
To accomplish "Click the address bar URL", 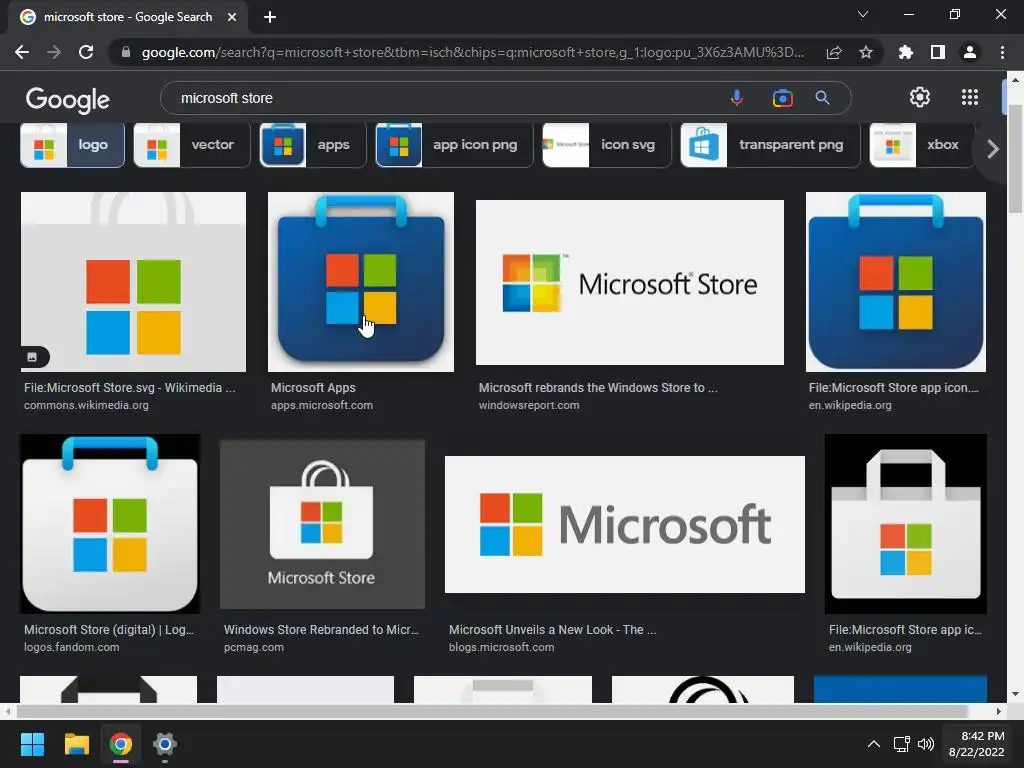I will (x=473, y=52).
